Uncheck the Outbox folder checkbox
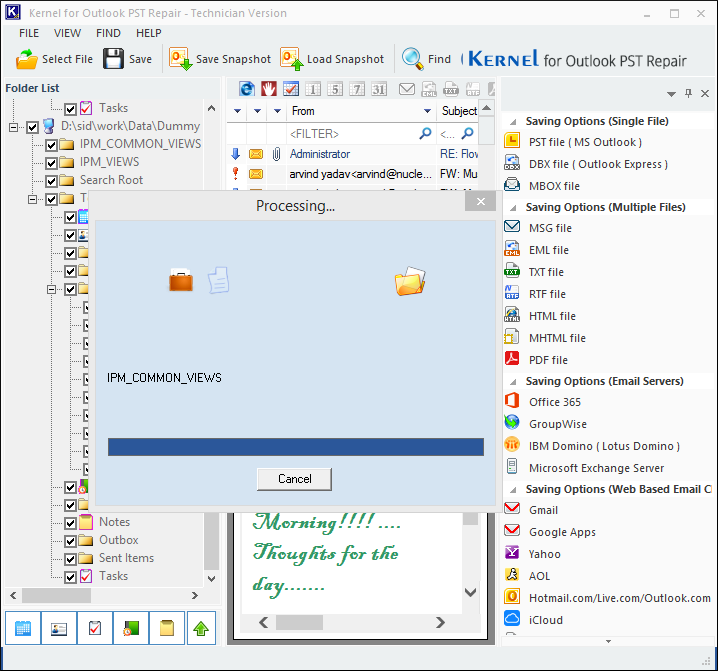The height and width of the screenshot is (671, 718). (x=70, y=541)
